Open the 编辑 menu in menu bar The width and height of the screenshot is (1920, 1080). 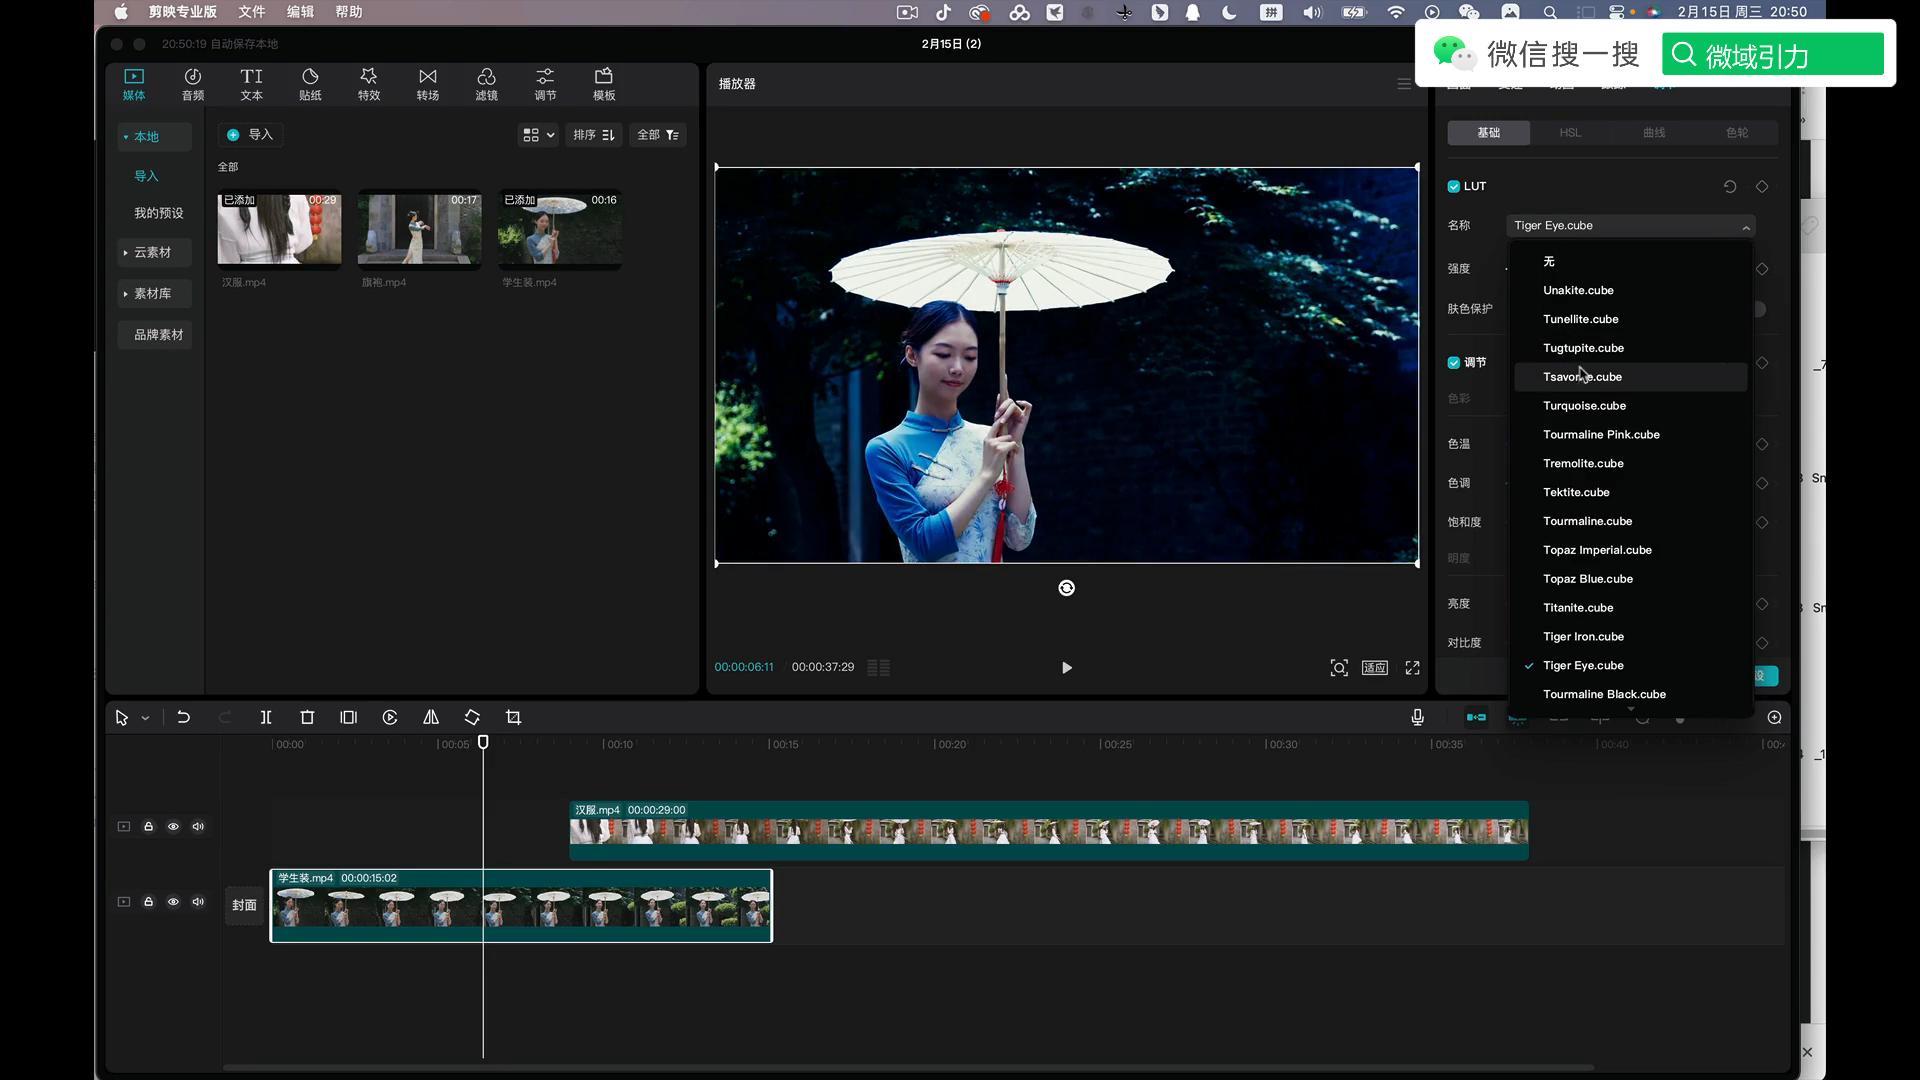click(300, 12)
